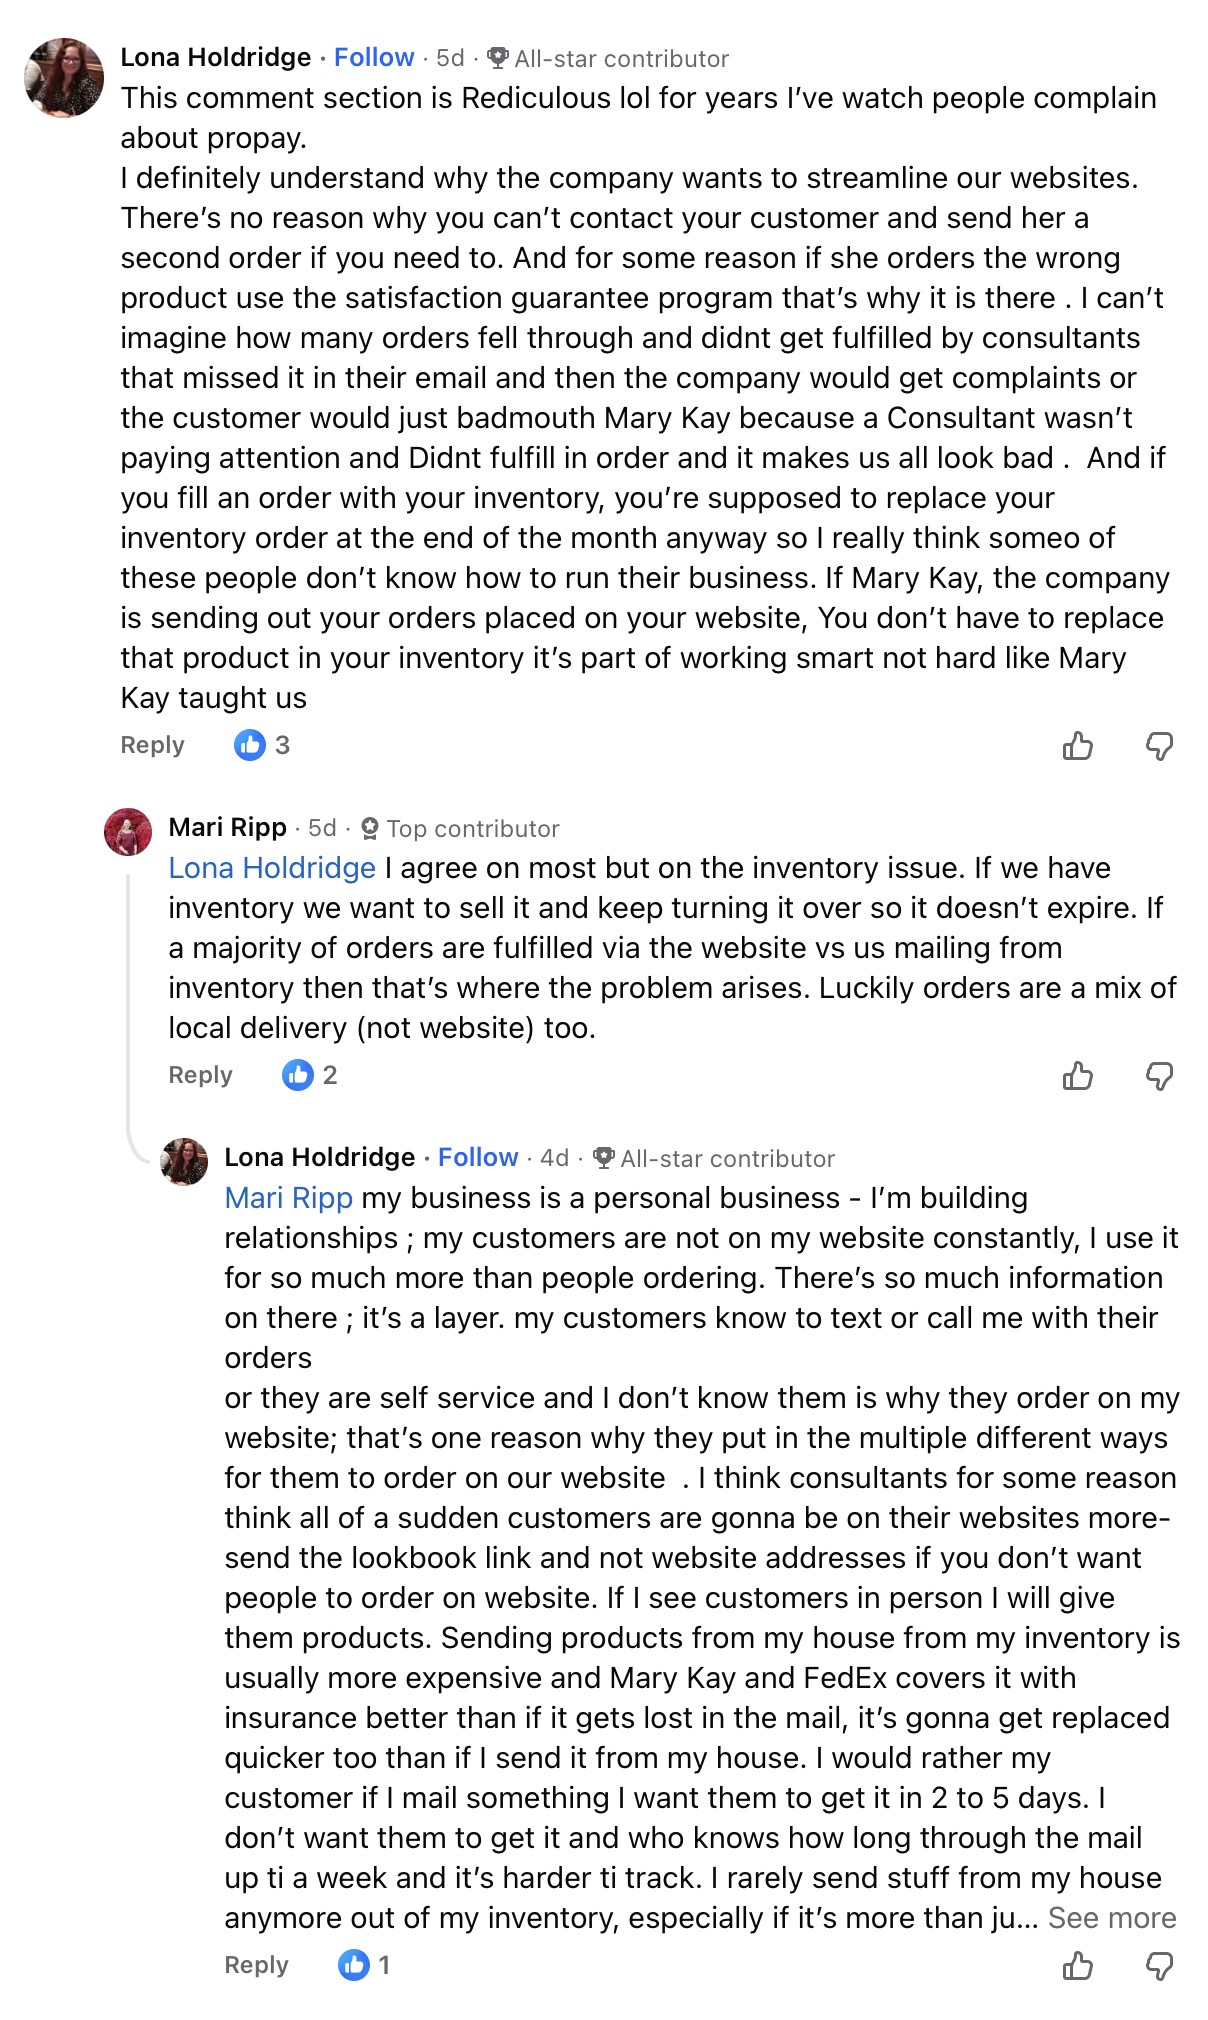The width and height of the screenshot is (1208, 2020).
Task: Like Lona Holdridge's last reply
Action: coord(1077,1966)
